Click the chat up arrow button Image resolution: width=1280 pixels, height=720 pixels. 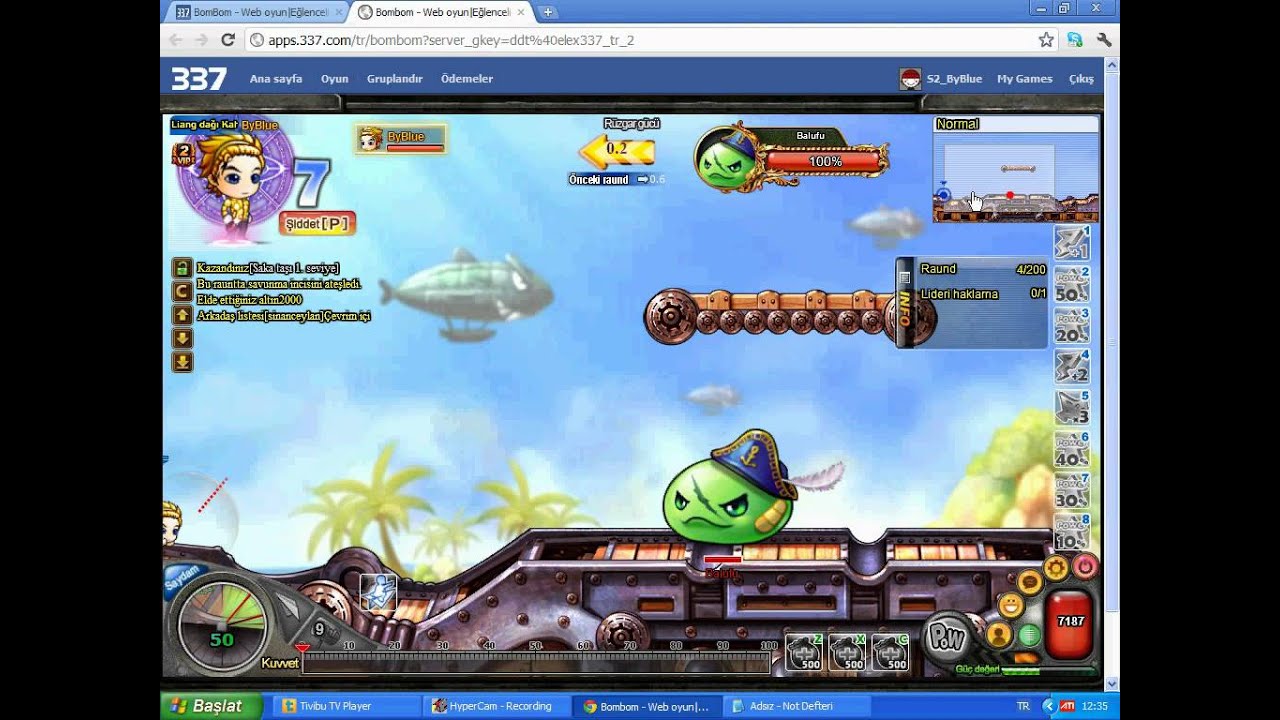tap(182, 315)
